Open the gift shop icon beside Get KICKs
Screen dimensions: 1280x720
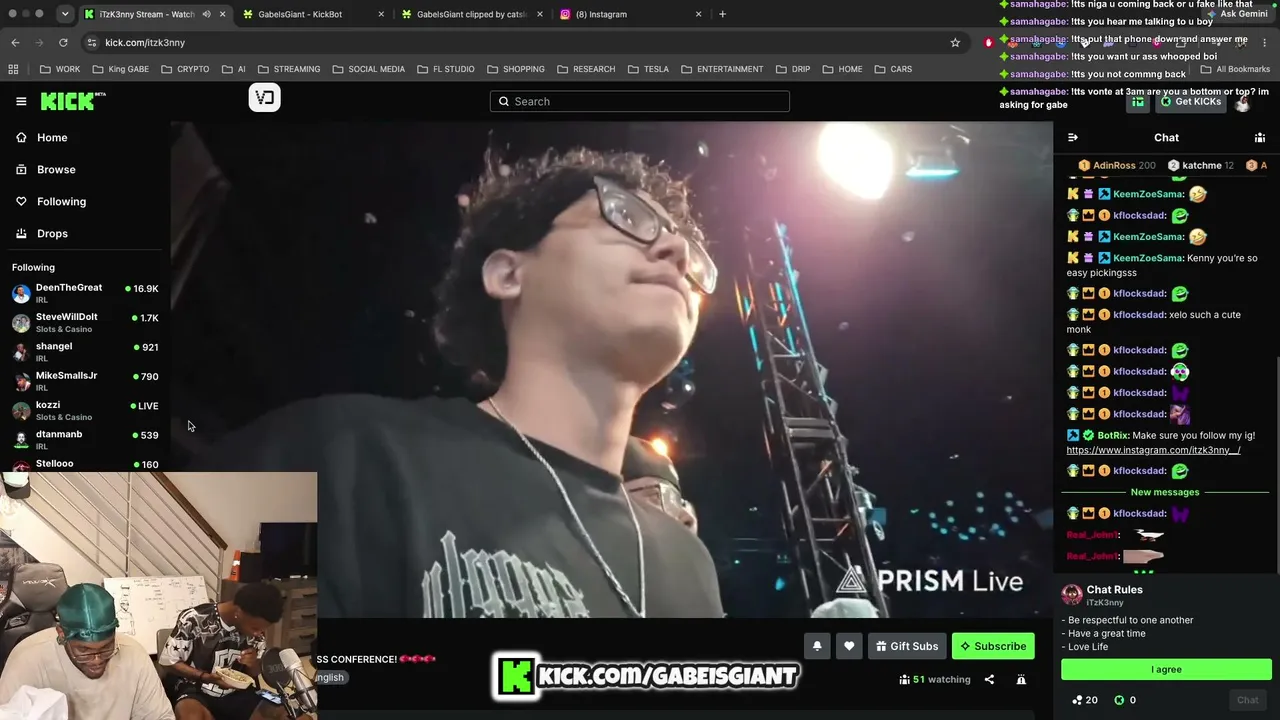click(x=1138, y=102)
